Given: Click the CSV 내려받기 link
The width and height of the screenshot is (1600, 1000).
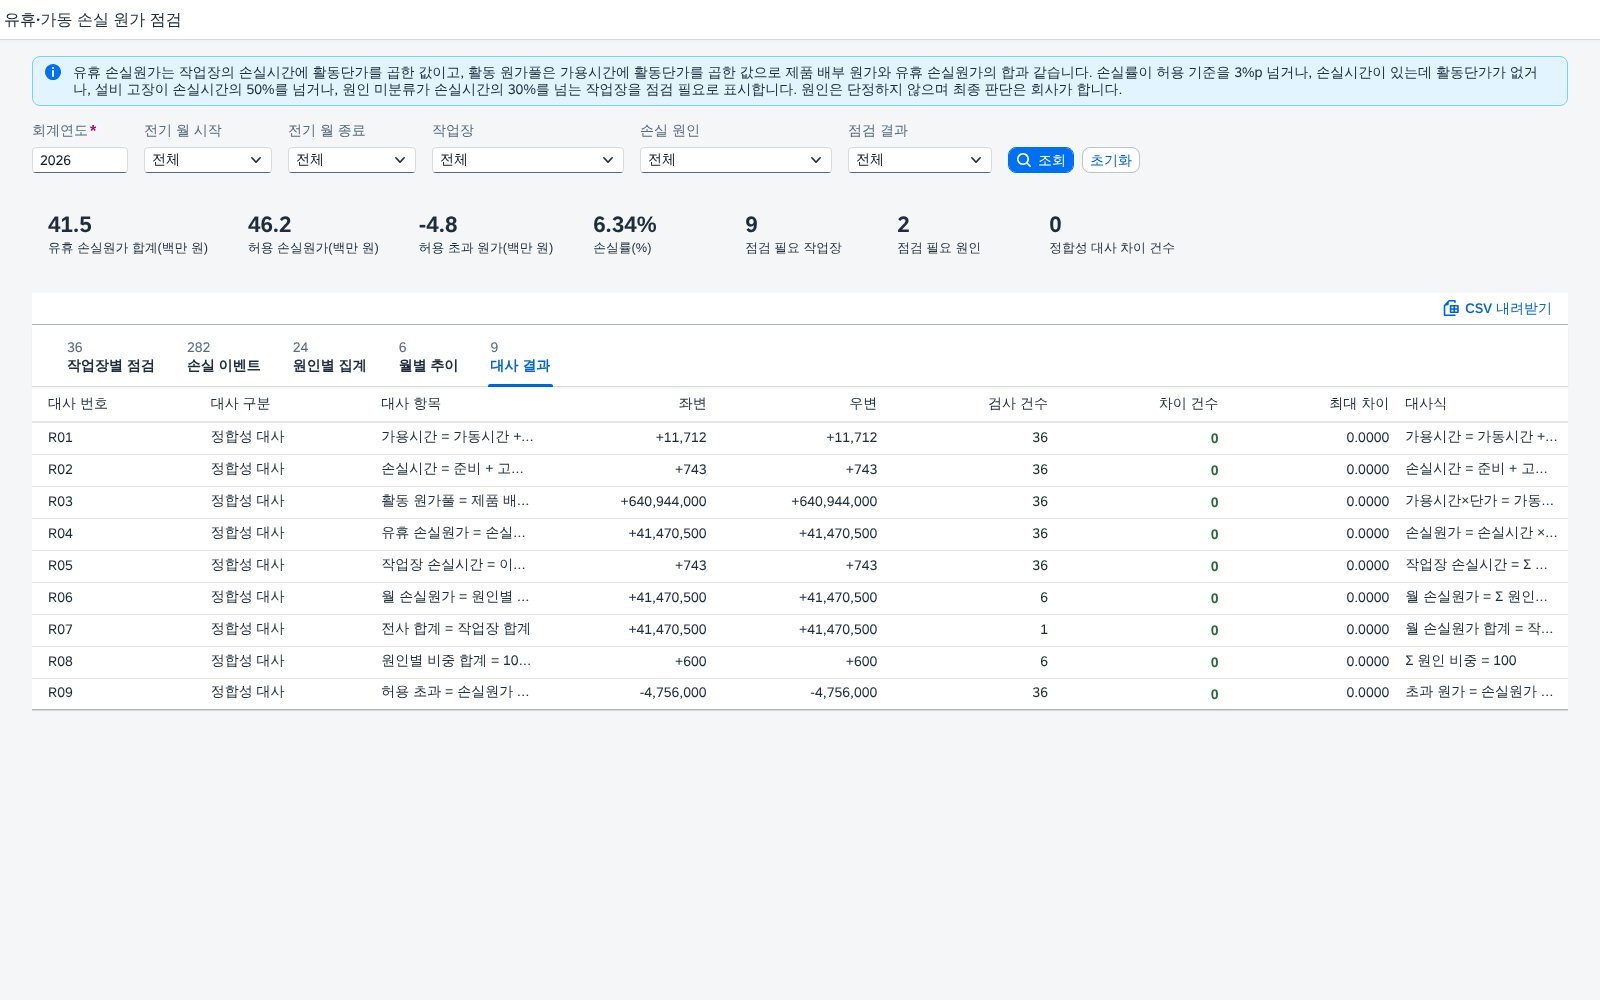Looking at the screenshot, I should 1497,308.
